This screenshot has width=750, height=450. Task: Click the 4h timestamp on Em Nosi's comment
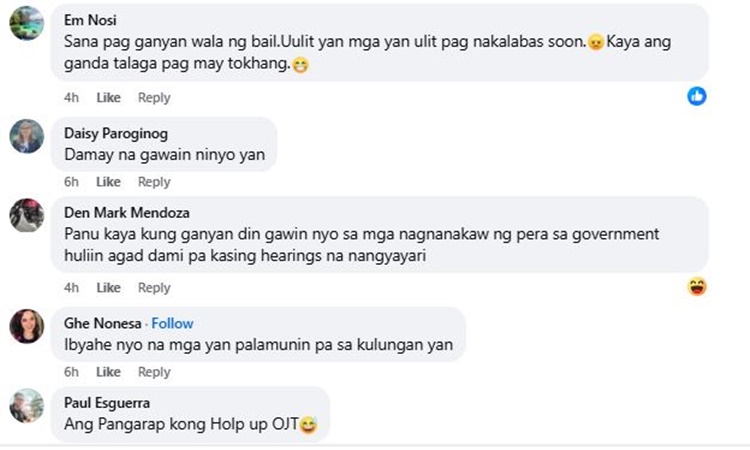point(71,98)
